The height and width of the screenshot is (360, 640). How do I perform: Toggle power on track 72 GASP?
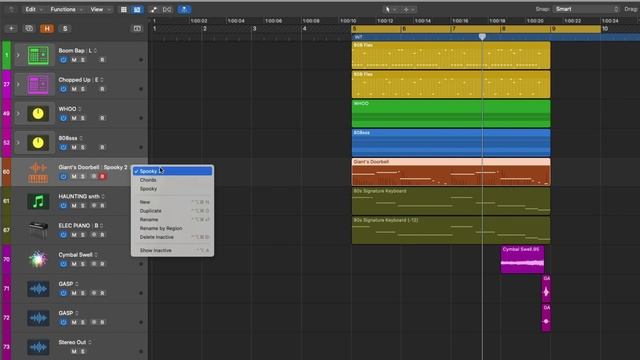coord(63,322)
